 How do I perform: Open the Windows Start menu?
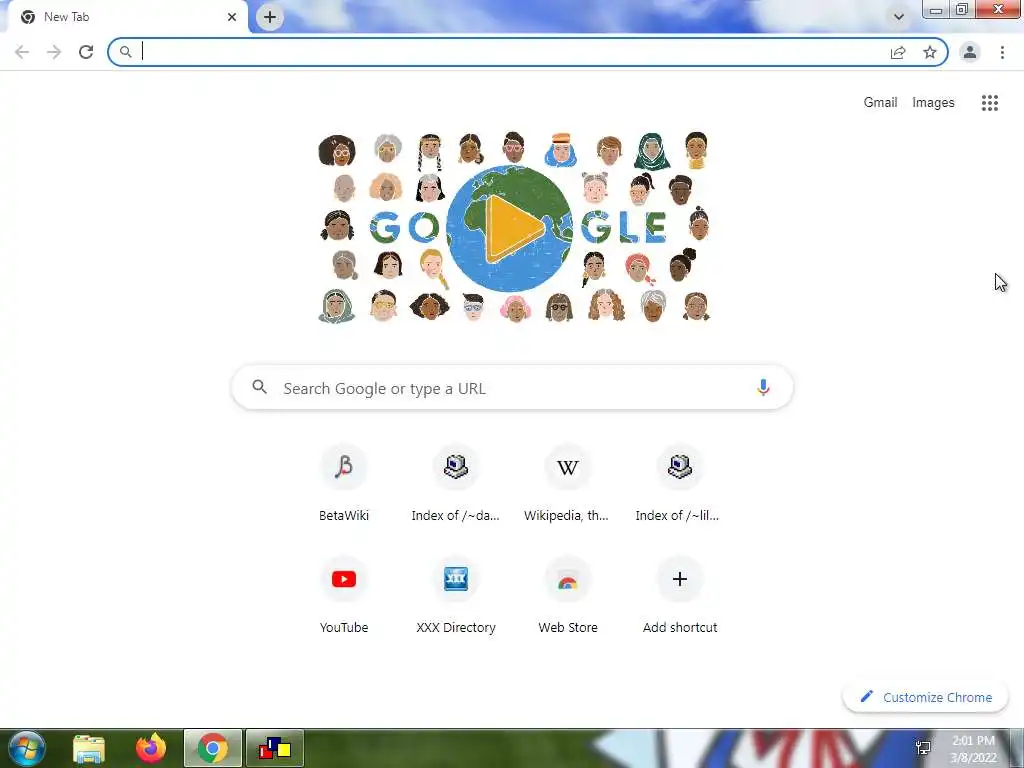(x=27, y=748)
